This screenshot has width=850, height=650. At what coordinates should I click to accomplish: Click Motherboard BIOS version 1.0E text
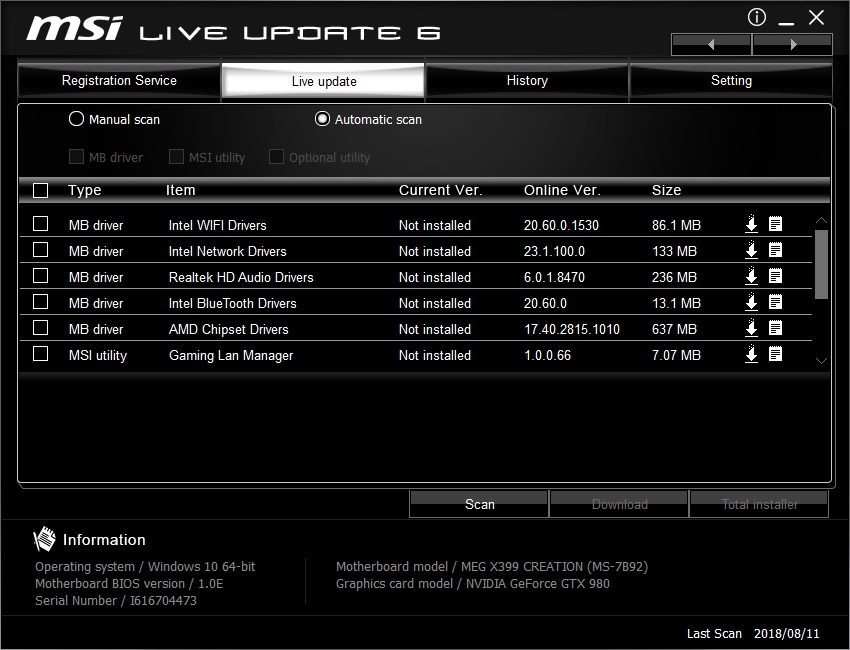(129, 583)
